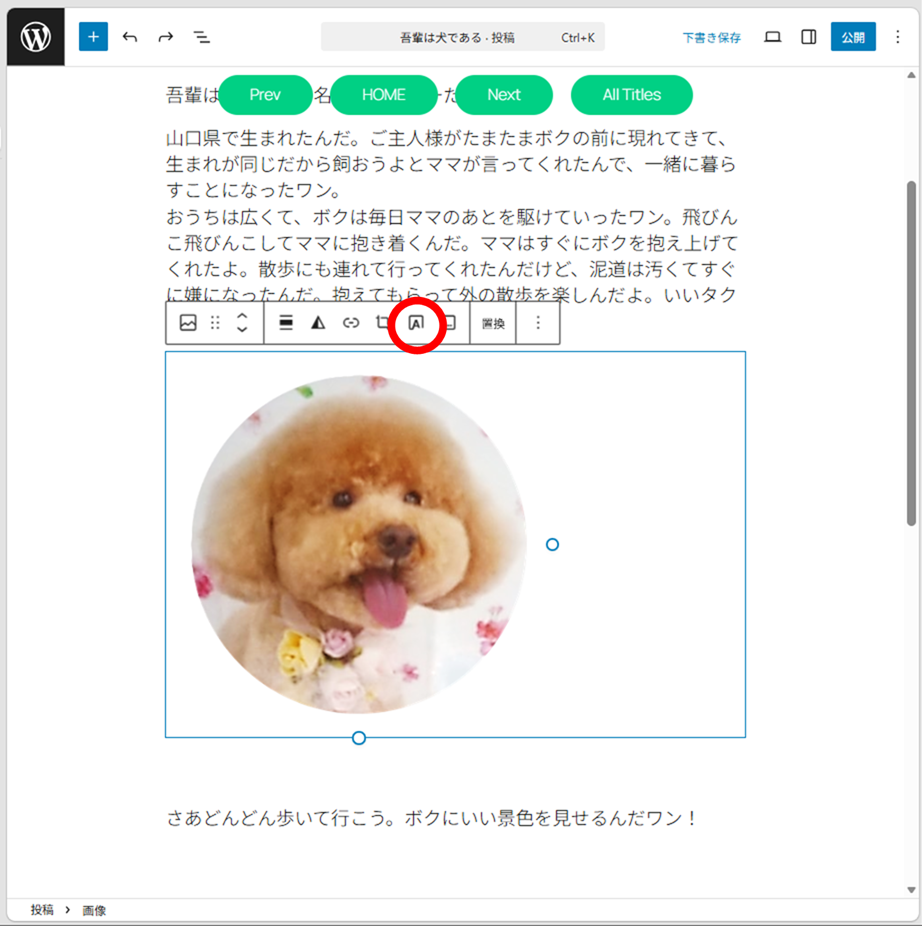Open block options three-dot menu
922x926 pixels.
[x=538, y=323]
